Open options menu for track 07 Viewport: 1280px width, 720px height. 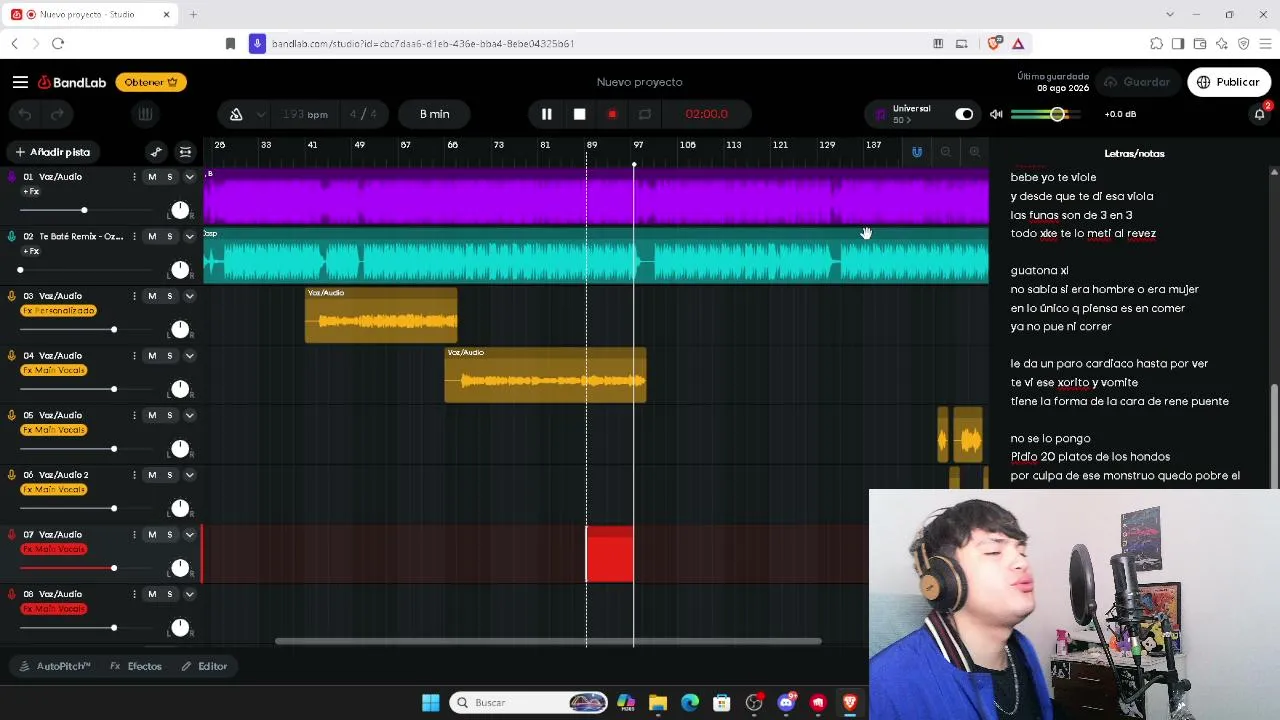(x=134, y=535)
